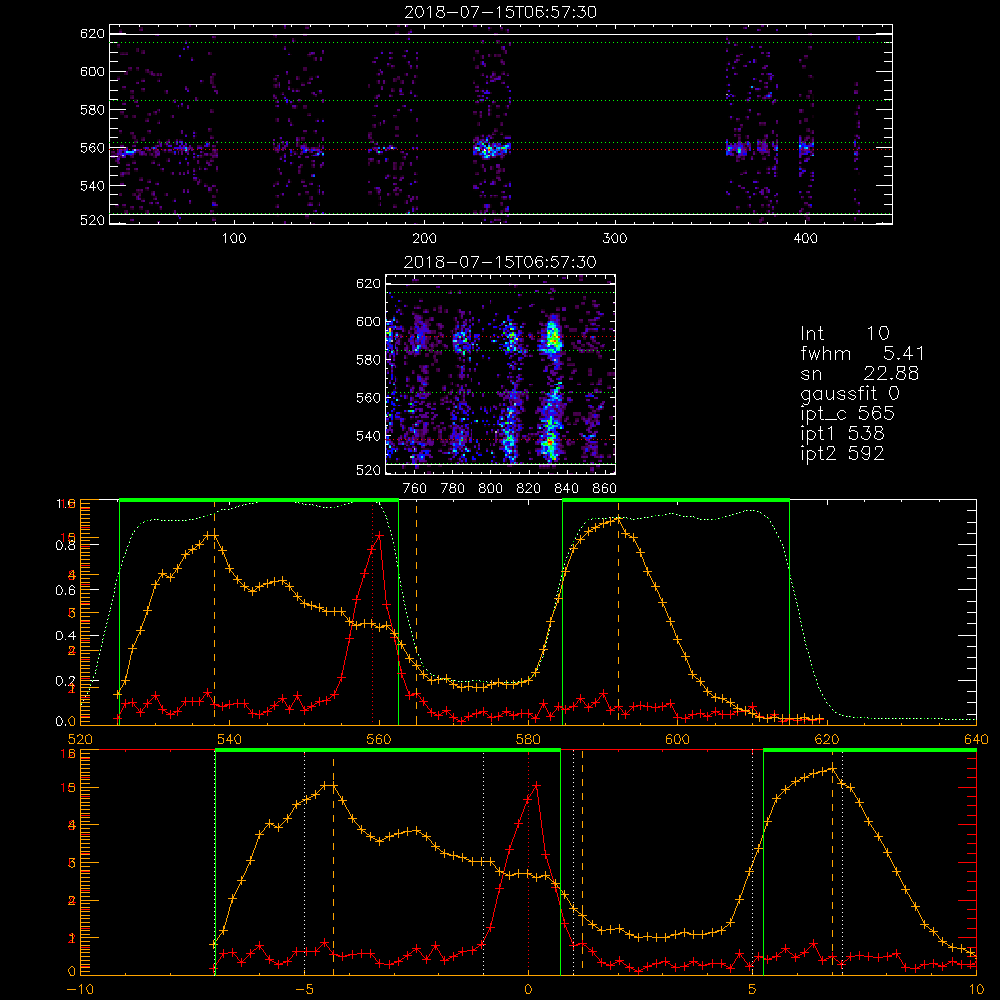Click the 520 x-axis label of third plot
The height and width of the screenshot is (1000, 1000).
tap(80, 739)
